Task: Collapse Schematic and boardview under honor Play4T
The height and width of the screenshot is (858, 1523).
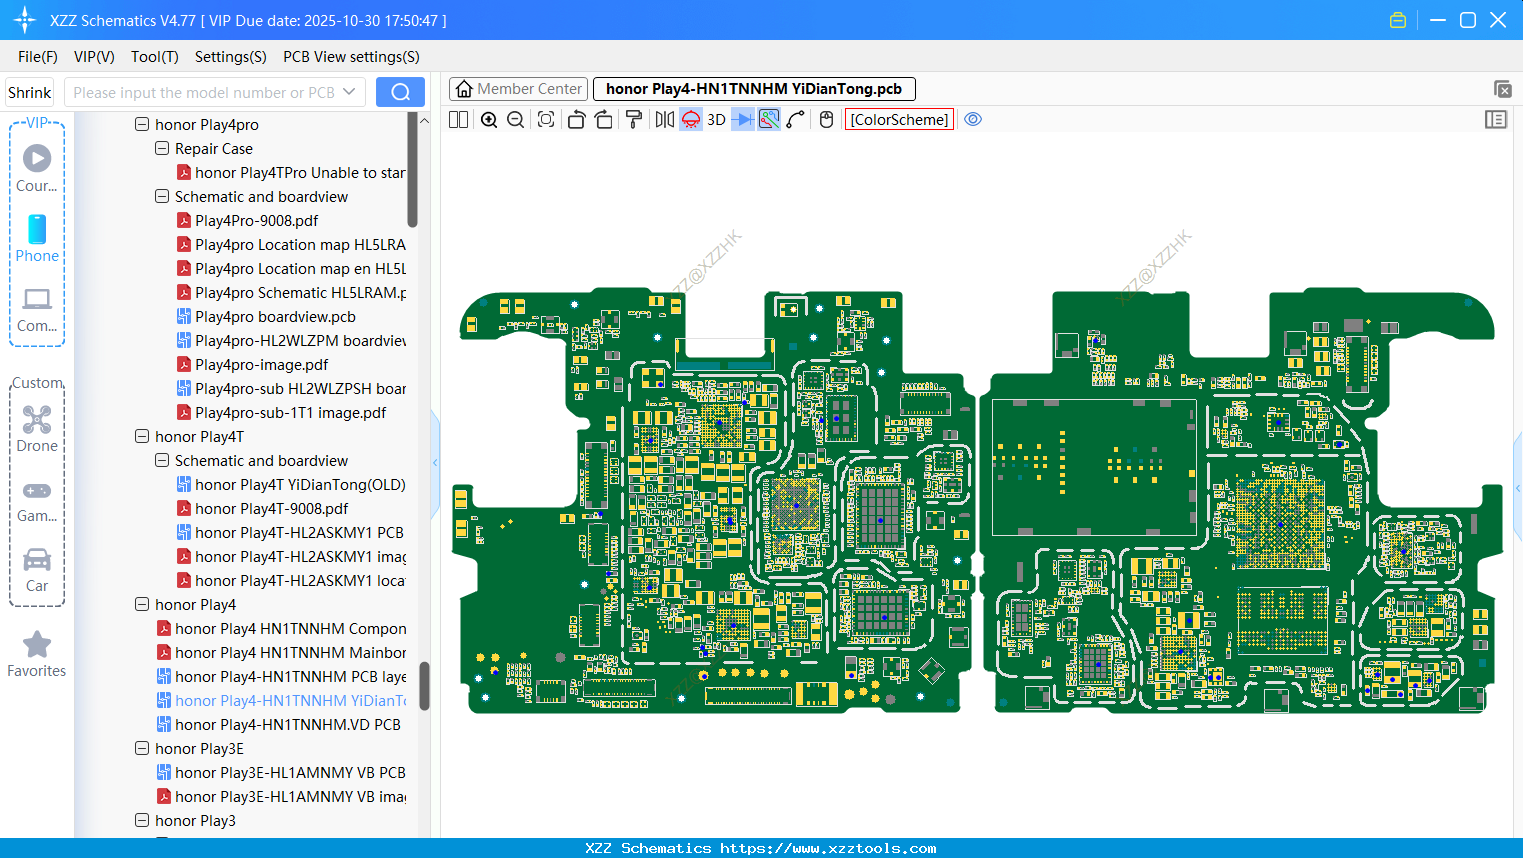Action: (x=162, y=460)
